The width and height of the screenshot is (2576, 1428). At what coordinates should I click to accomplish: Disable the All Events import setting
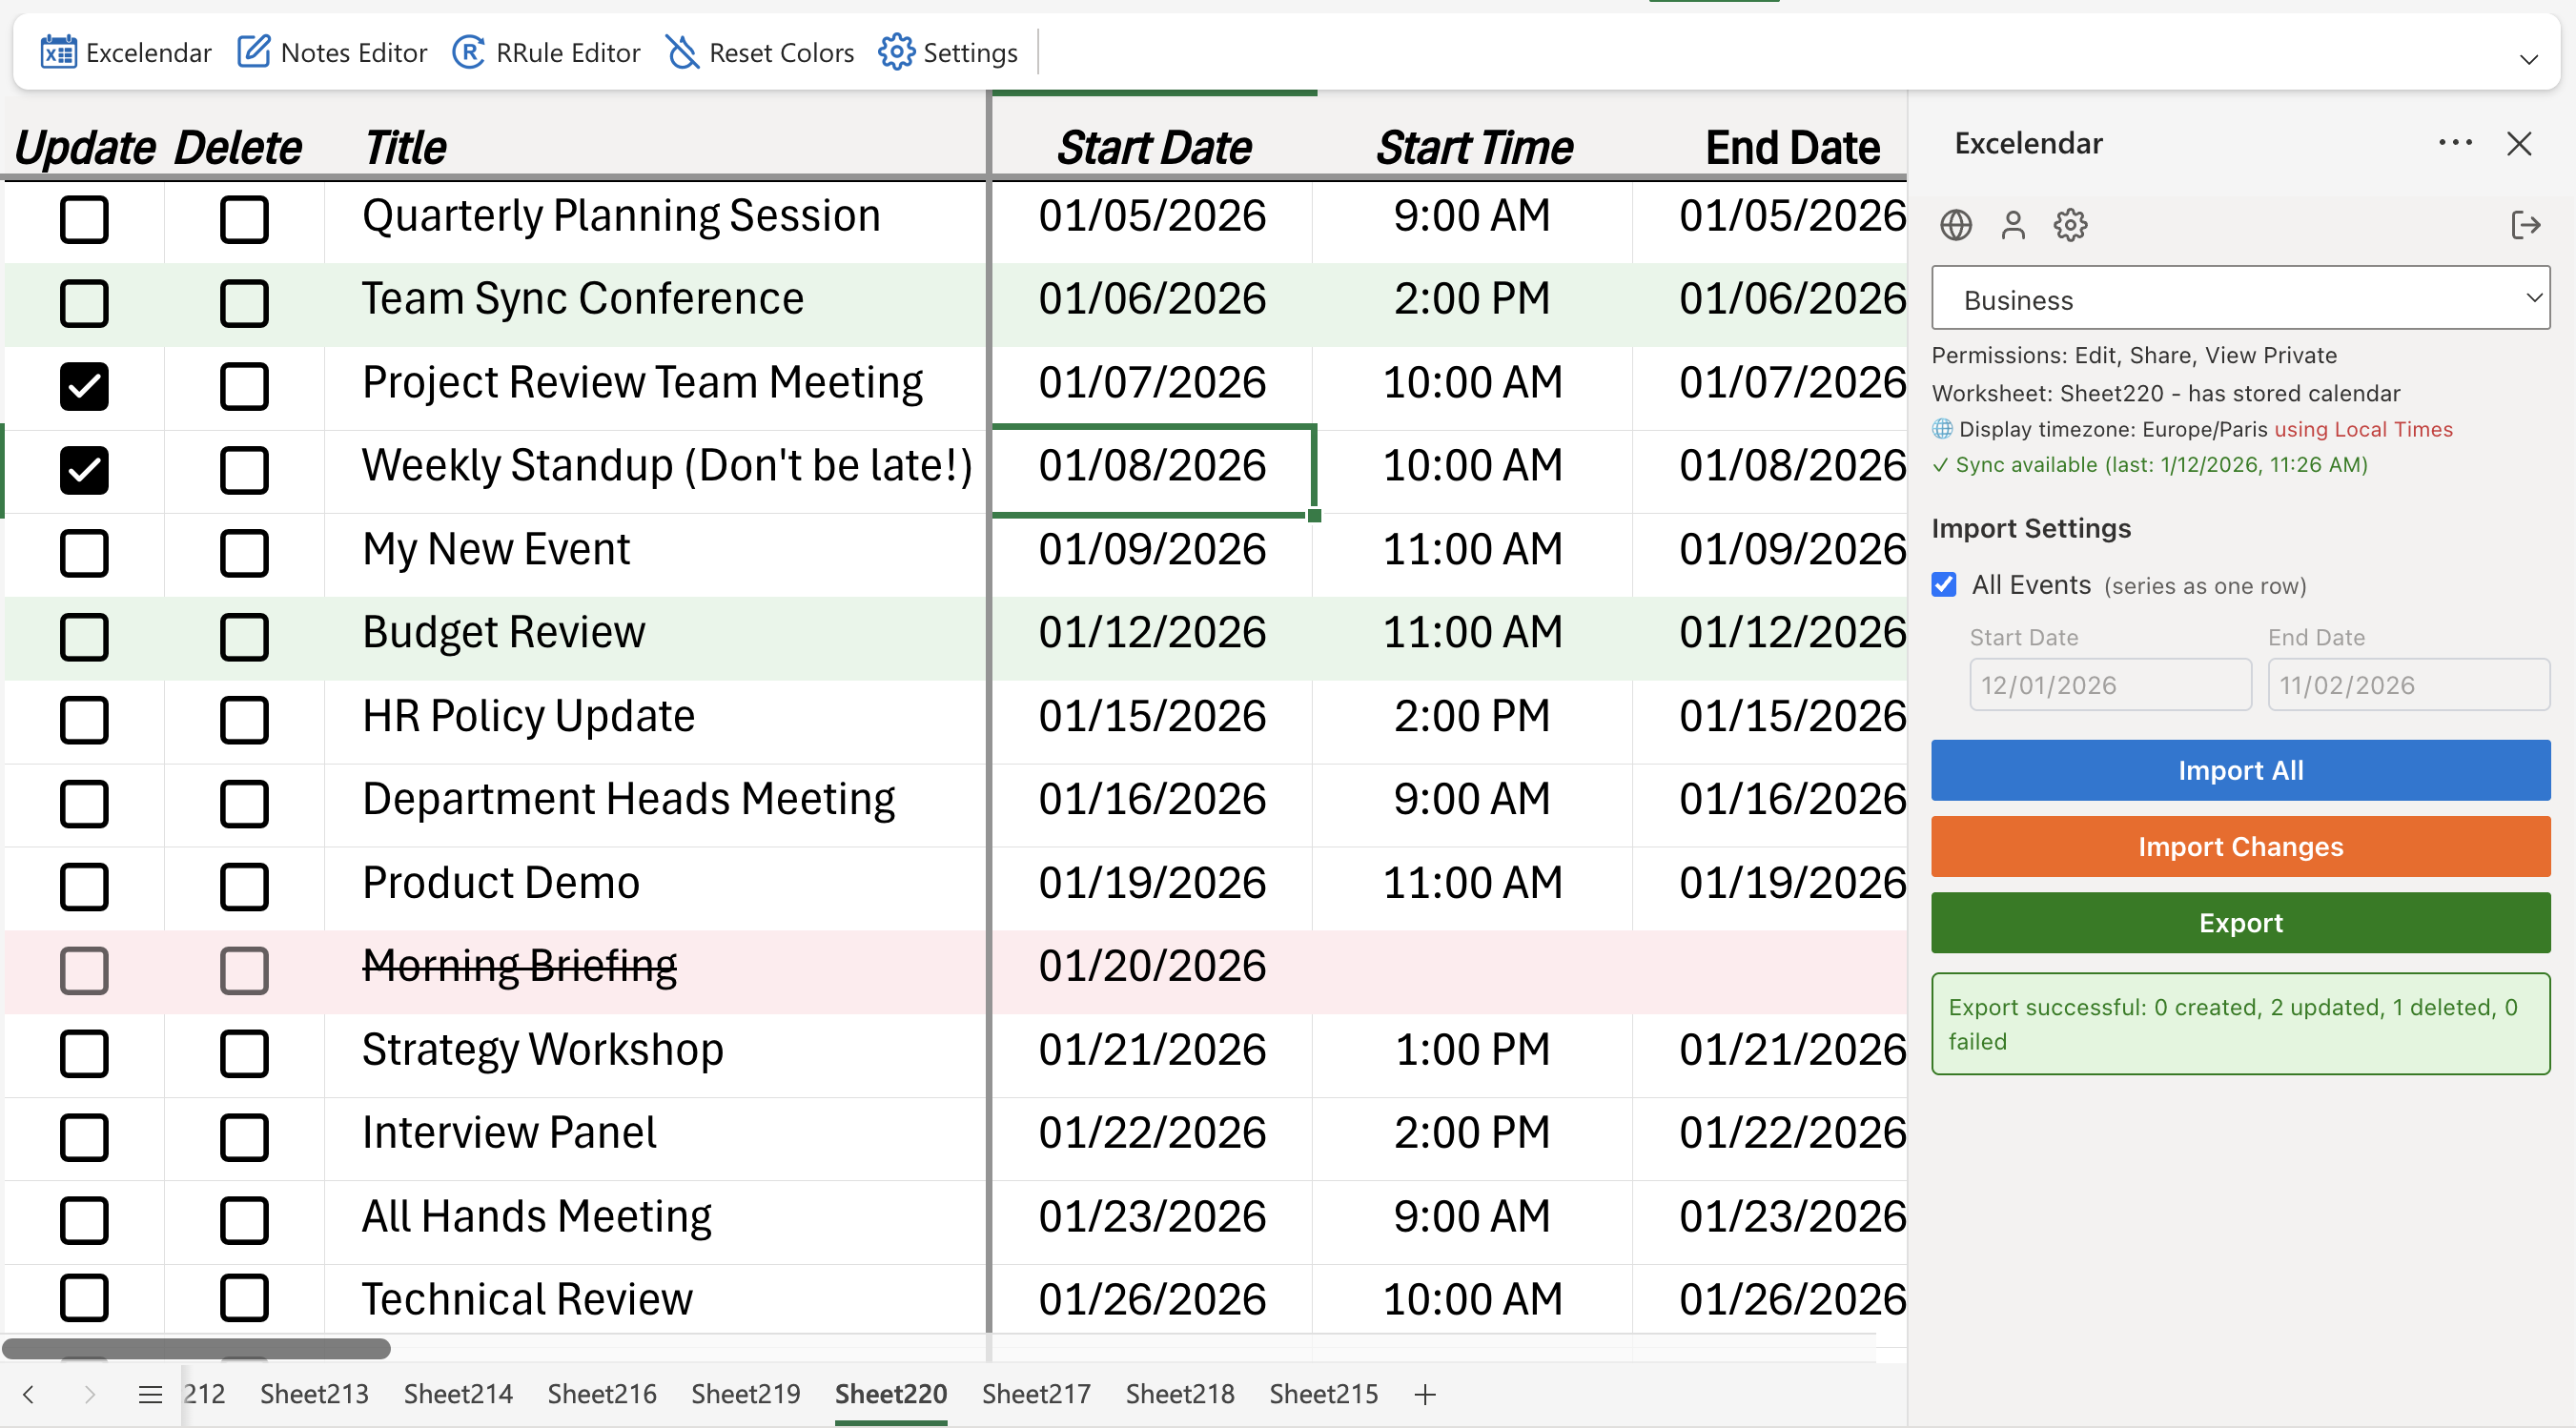point(1944,585)
